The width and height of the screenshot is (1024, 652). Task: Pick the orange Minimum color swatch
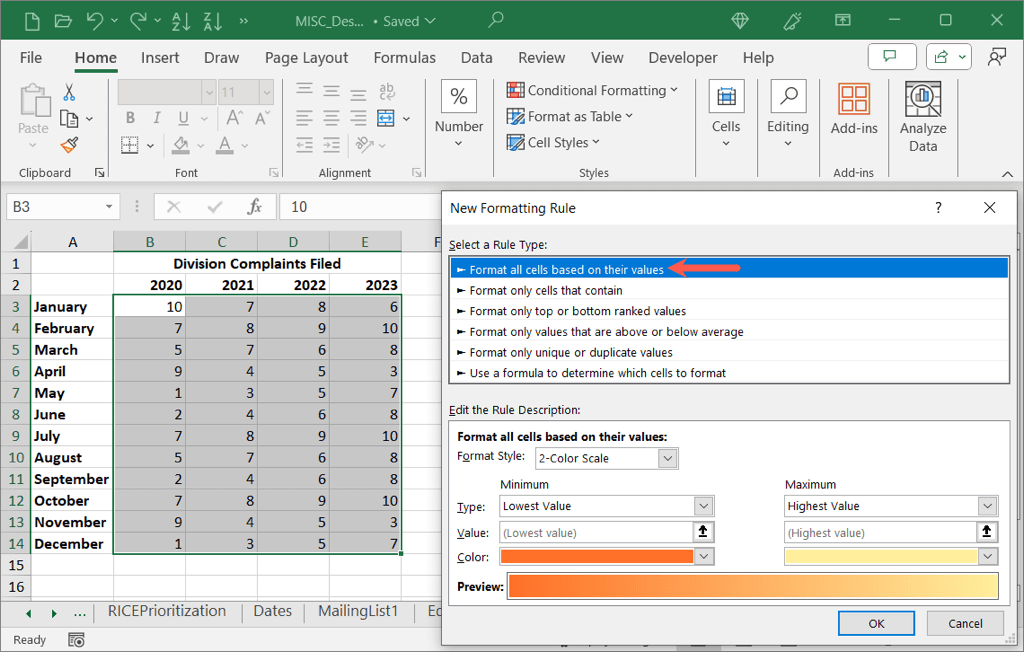pos(597,556)
